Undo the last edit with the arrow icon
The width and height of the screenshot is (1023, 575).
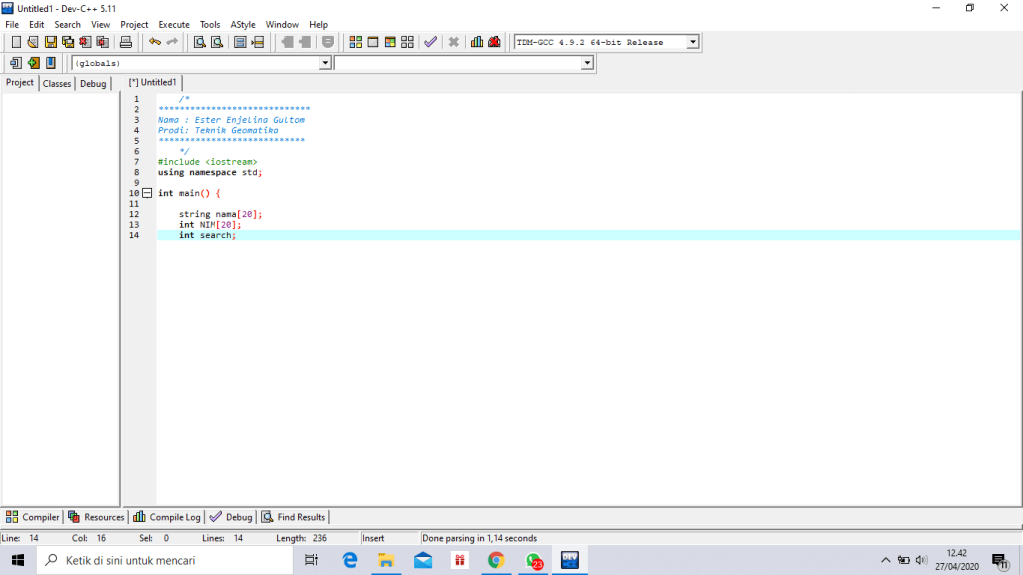click(154, 42)
